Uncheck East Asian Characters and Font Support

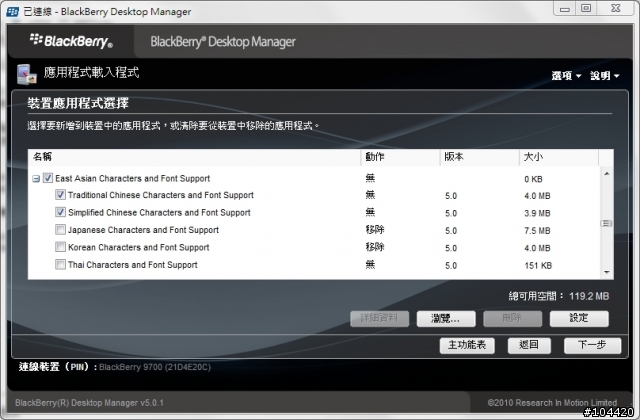coord(48,178)
